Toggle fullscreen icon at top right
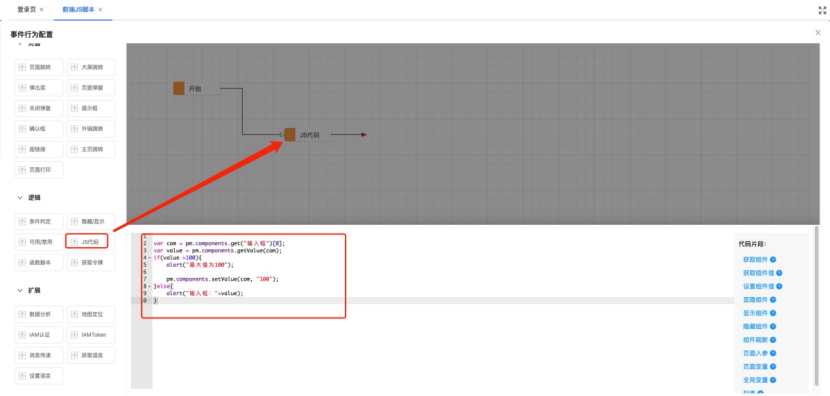 tap(822, 10)
